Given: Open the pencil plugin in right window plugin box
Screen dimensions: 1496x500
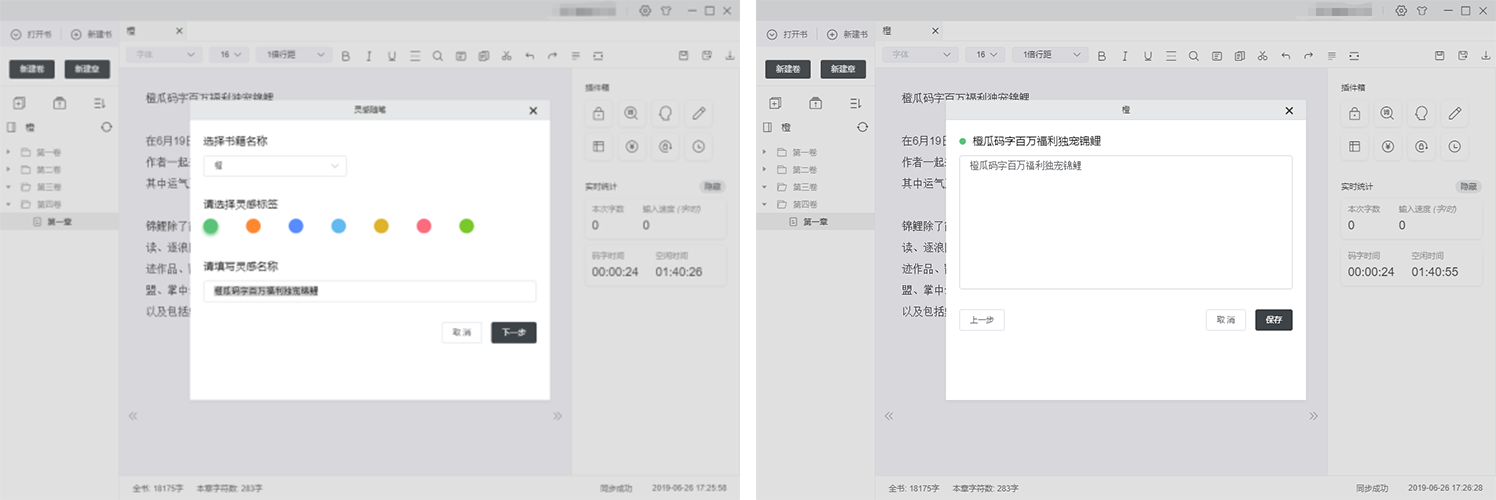Looking at the screenshot, I should point(1455,113).
